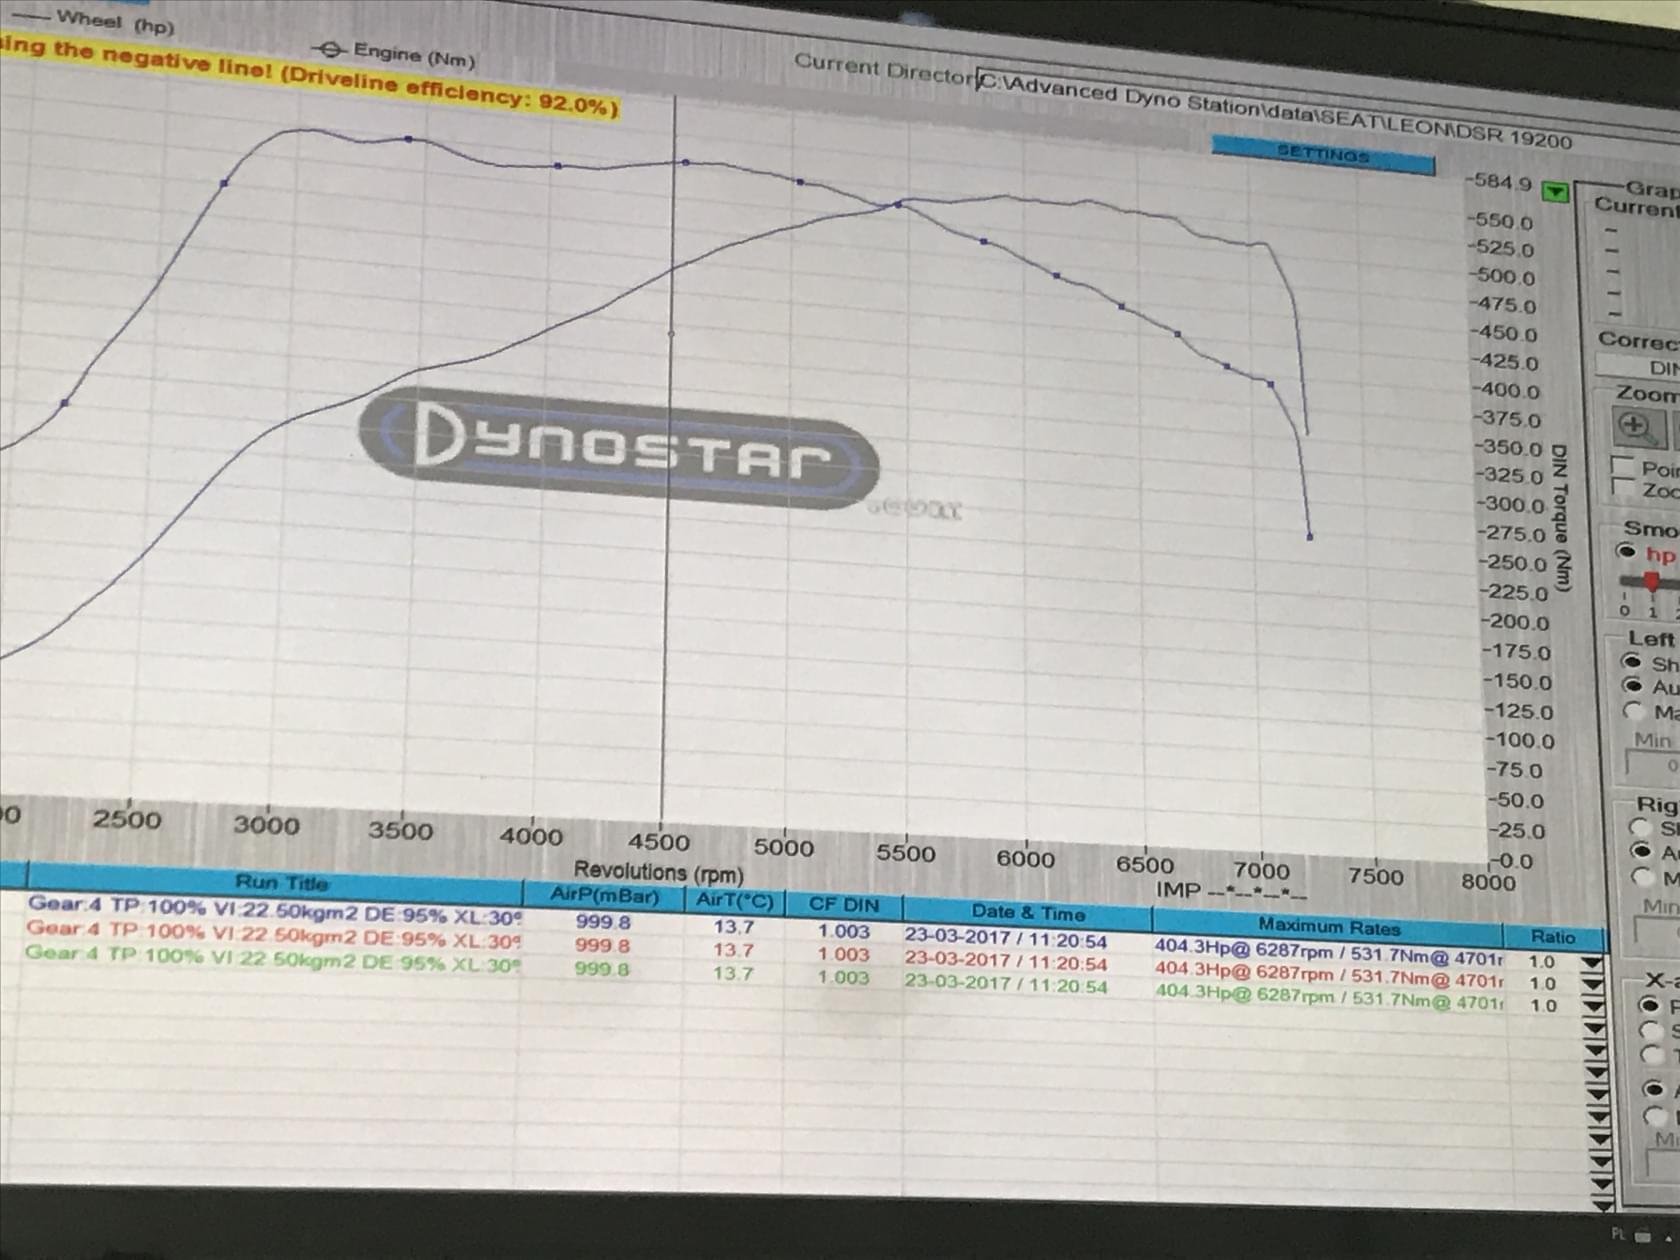The width and height of the screenshot is (1680, 1260).
Task: Click the green 404.3Hp@ 6287rpm maximum rates cell
Action: point(1330,997)
